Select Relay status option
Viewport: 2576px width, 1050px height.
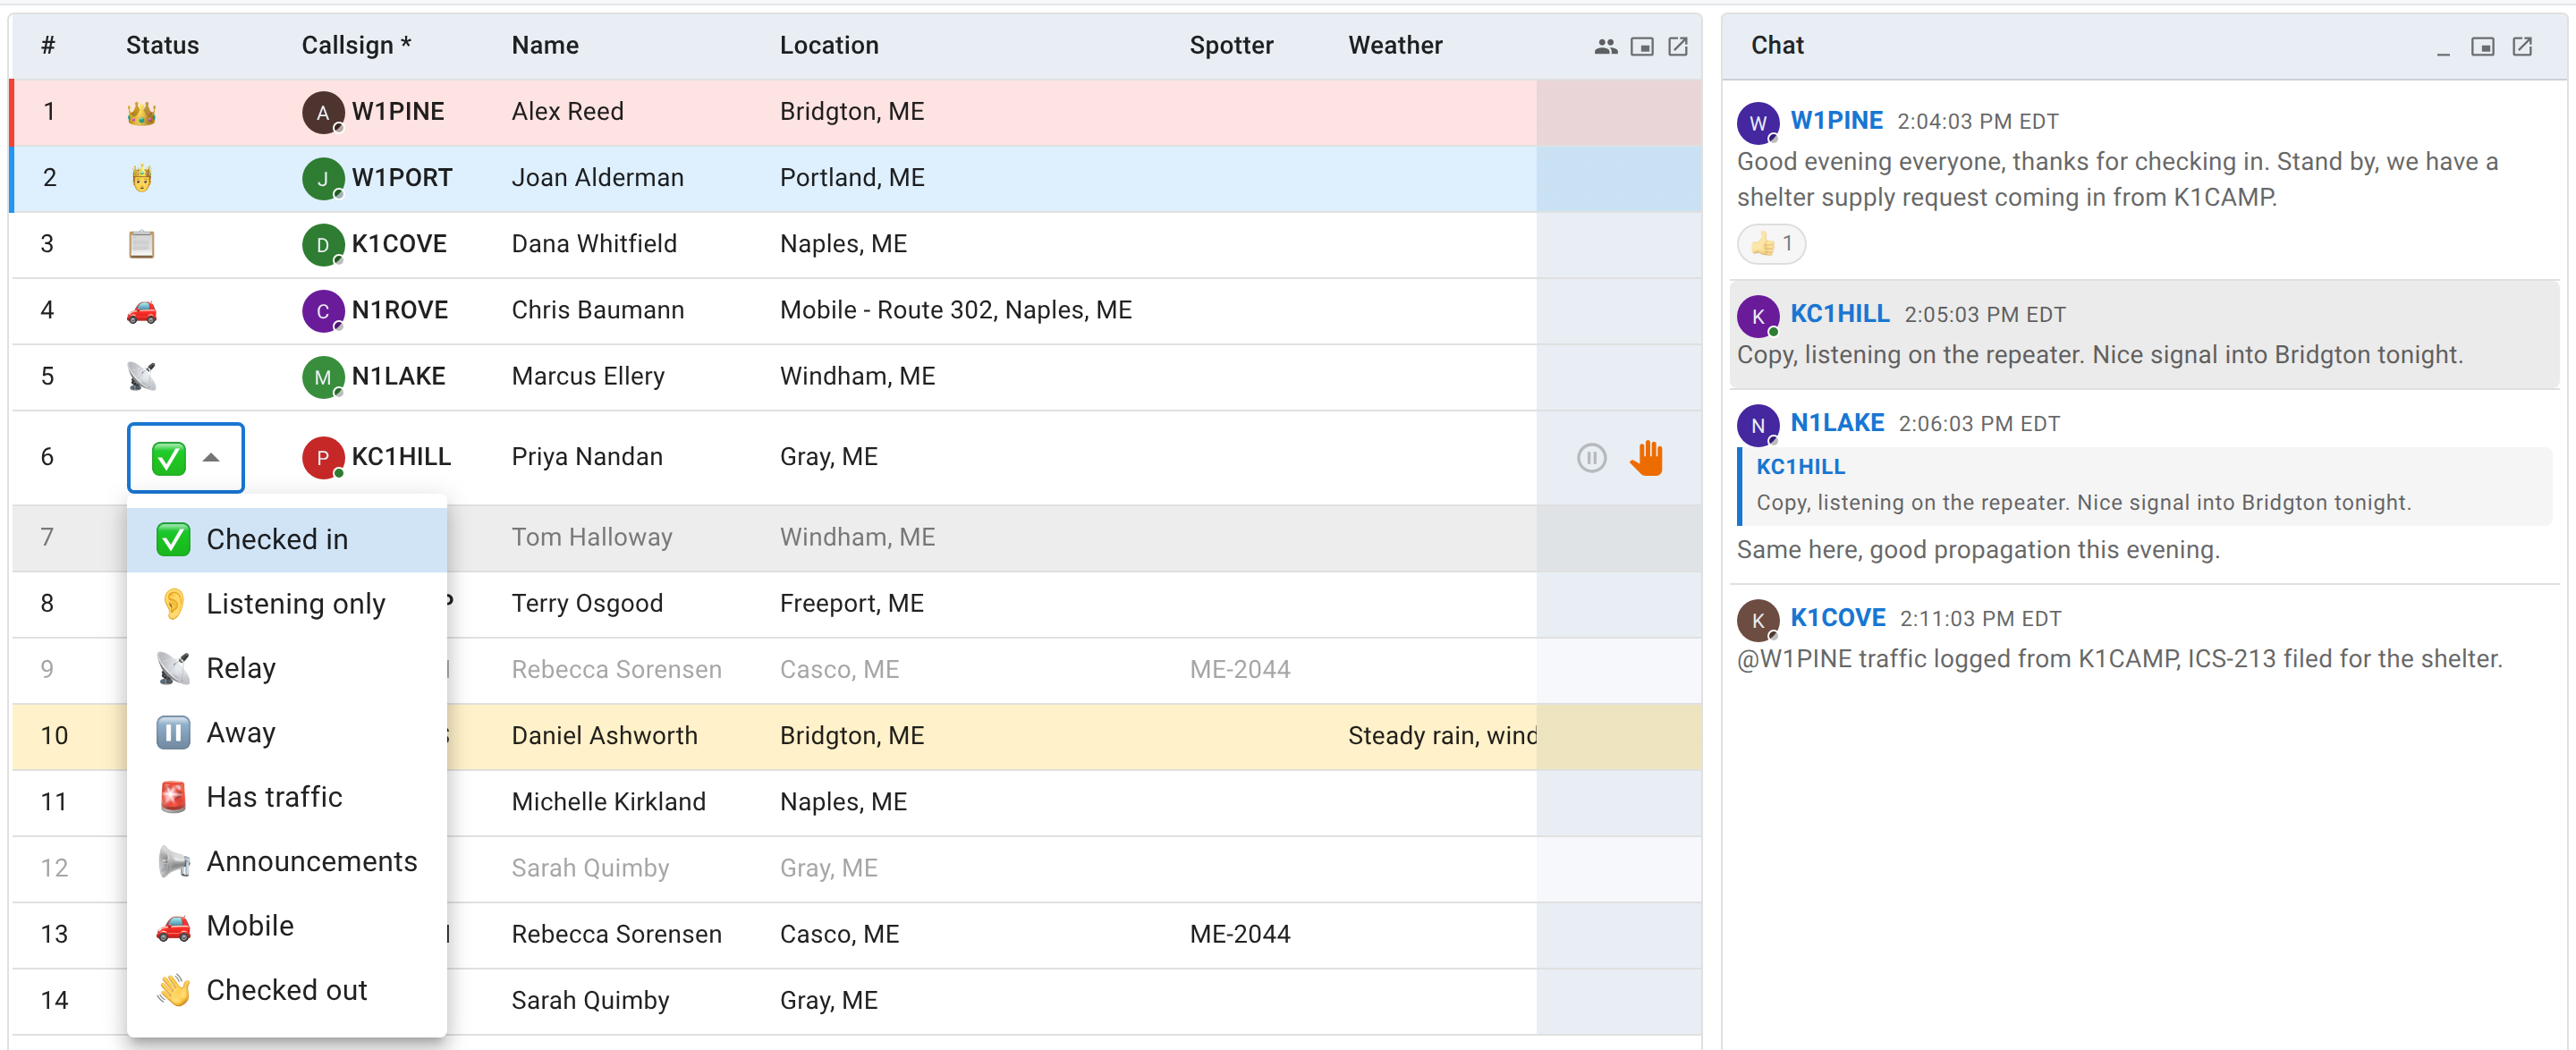pos(287,668)
